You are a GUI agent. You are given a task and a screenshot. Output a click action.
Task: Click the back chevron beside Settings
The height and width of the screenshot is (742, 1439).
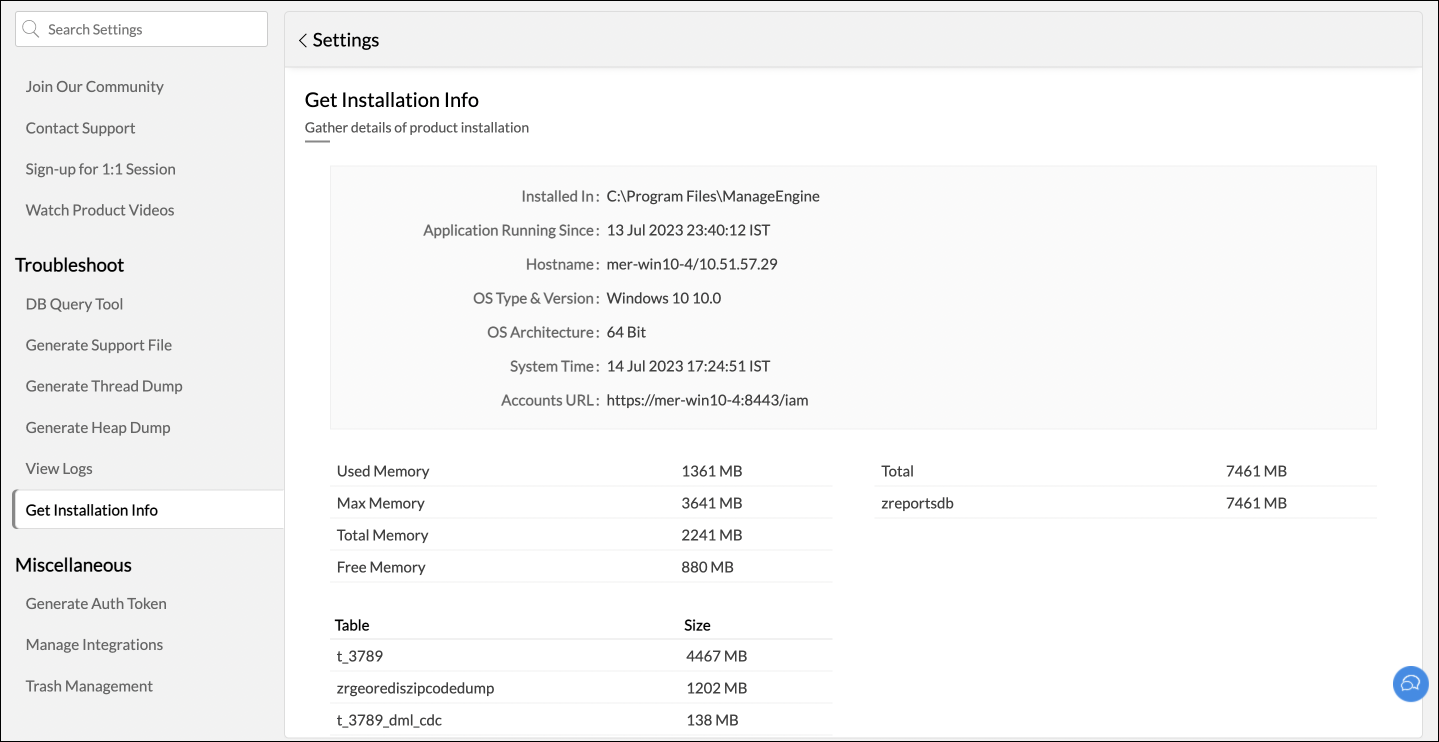[302, 41]
